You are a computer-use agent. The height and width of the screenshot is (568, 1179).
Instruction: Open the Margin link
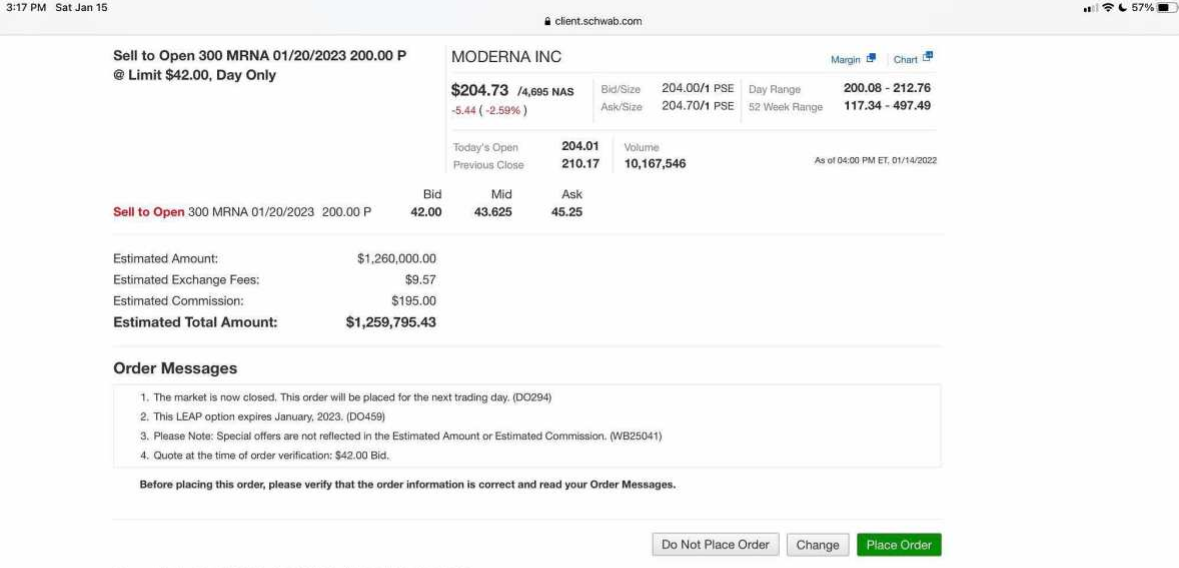(845, 59)
